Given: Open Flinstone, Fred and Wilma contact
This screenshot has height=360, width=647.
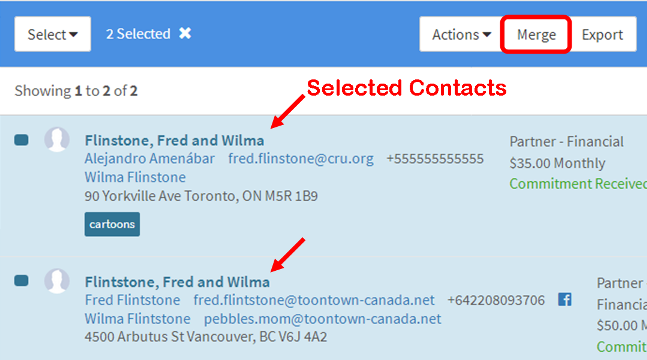Looking at the screenshot, I should click(174, 140).
